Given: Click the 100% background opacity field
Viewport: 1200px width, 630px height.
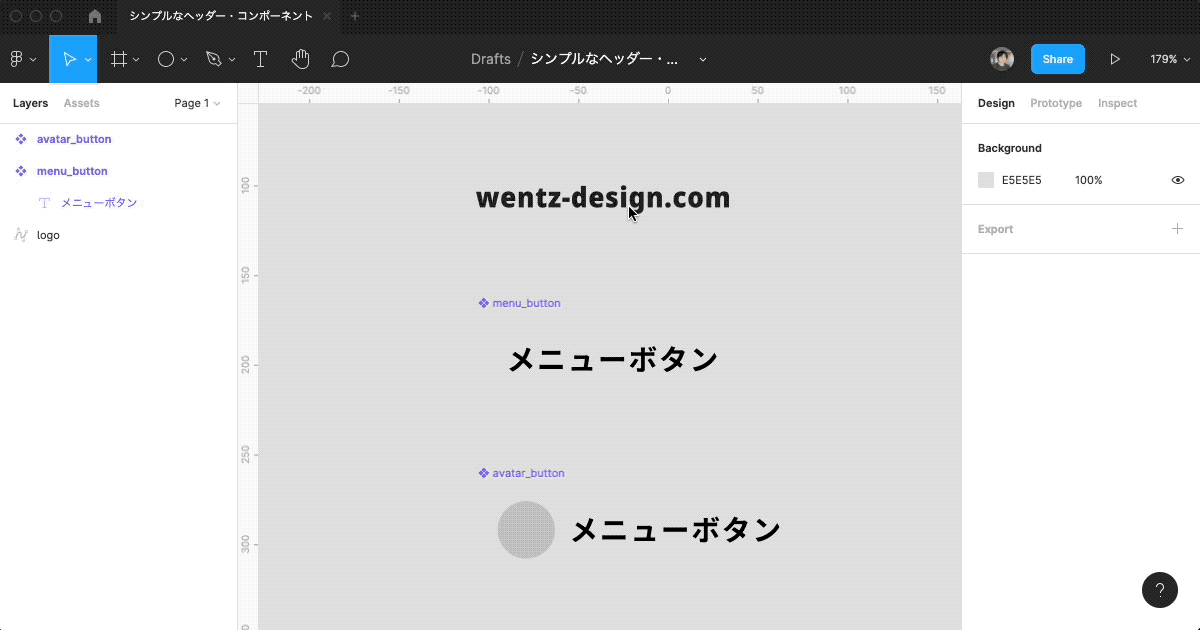Looking at the screenshot, I should pos(1089,180).
